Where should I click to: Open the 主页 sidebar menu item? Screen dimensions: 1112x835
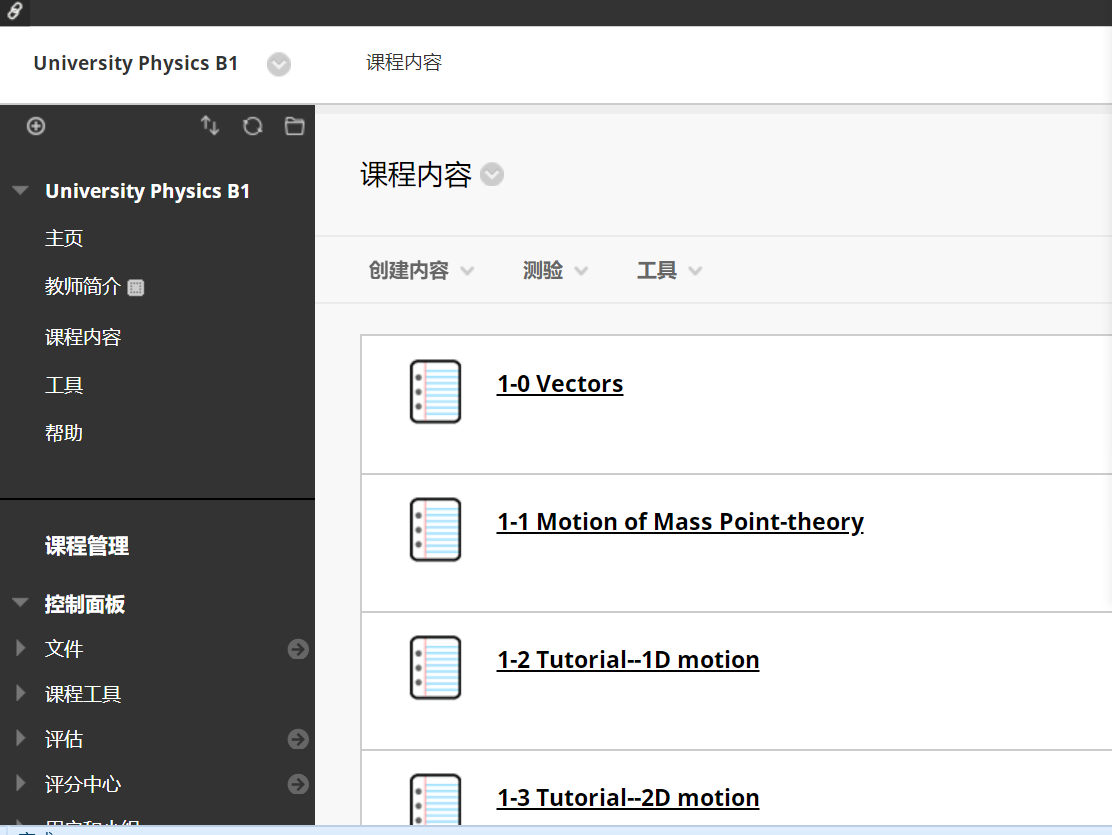64,239
